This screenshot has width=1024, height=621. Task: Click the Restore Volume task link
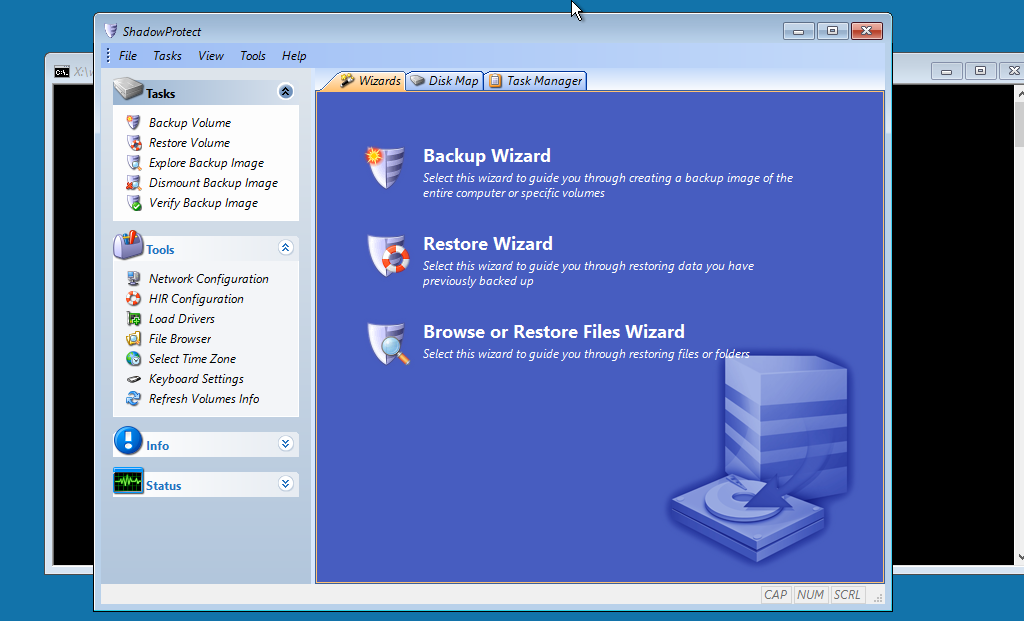(189, 143)
